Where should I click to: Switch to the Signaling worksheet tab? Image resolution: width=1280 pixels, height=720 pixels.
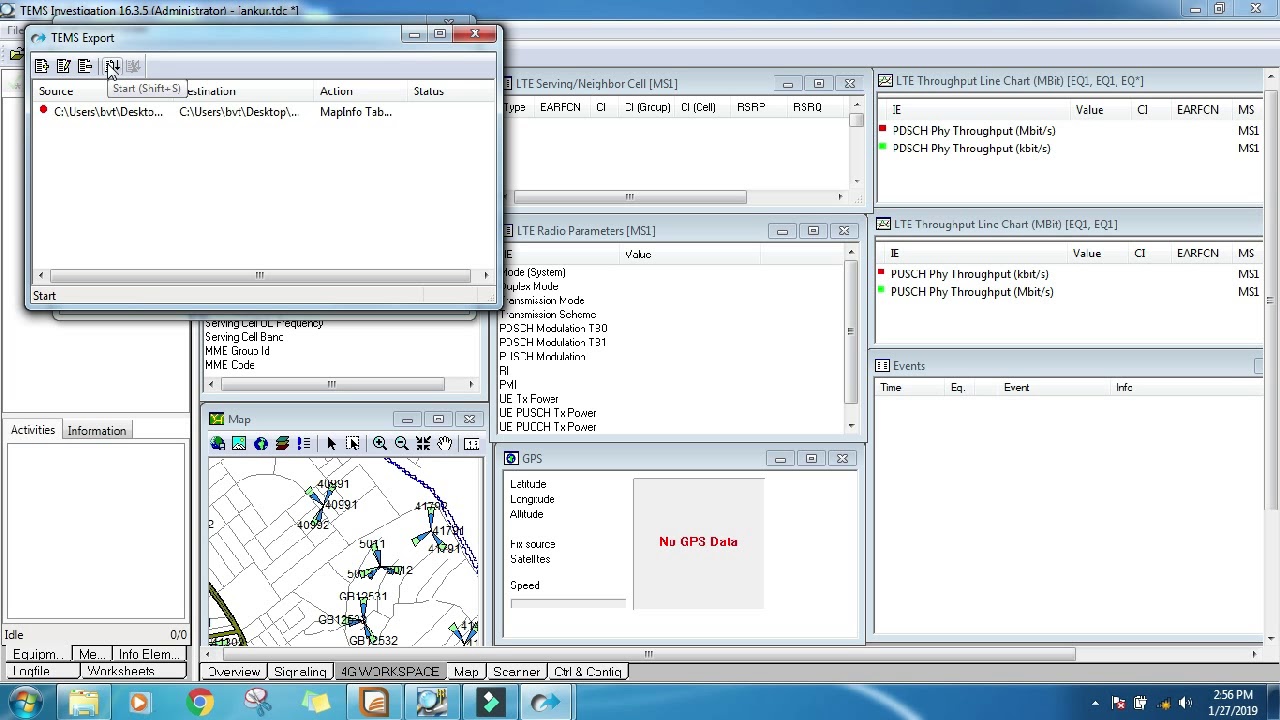coord(300,672)
